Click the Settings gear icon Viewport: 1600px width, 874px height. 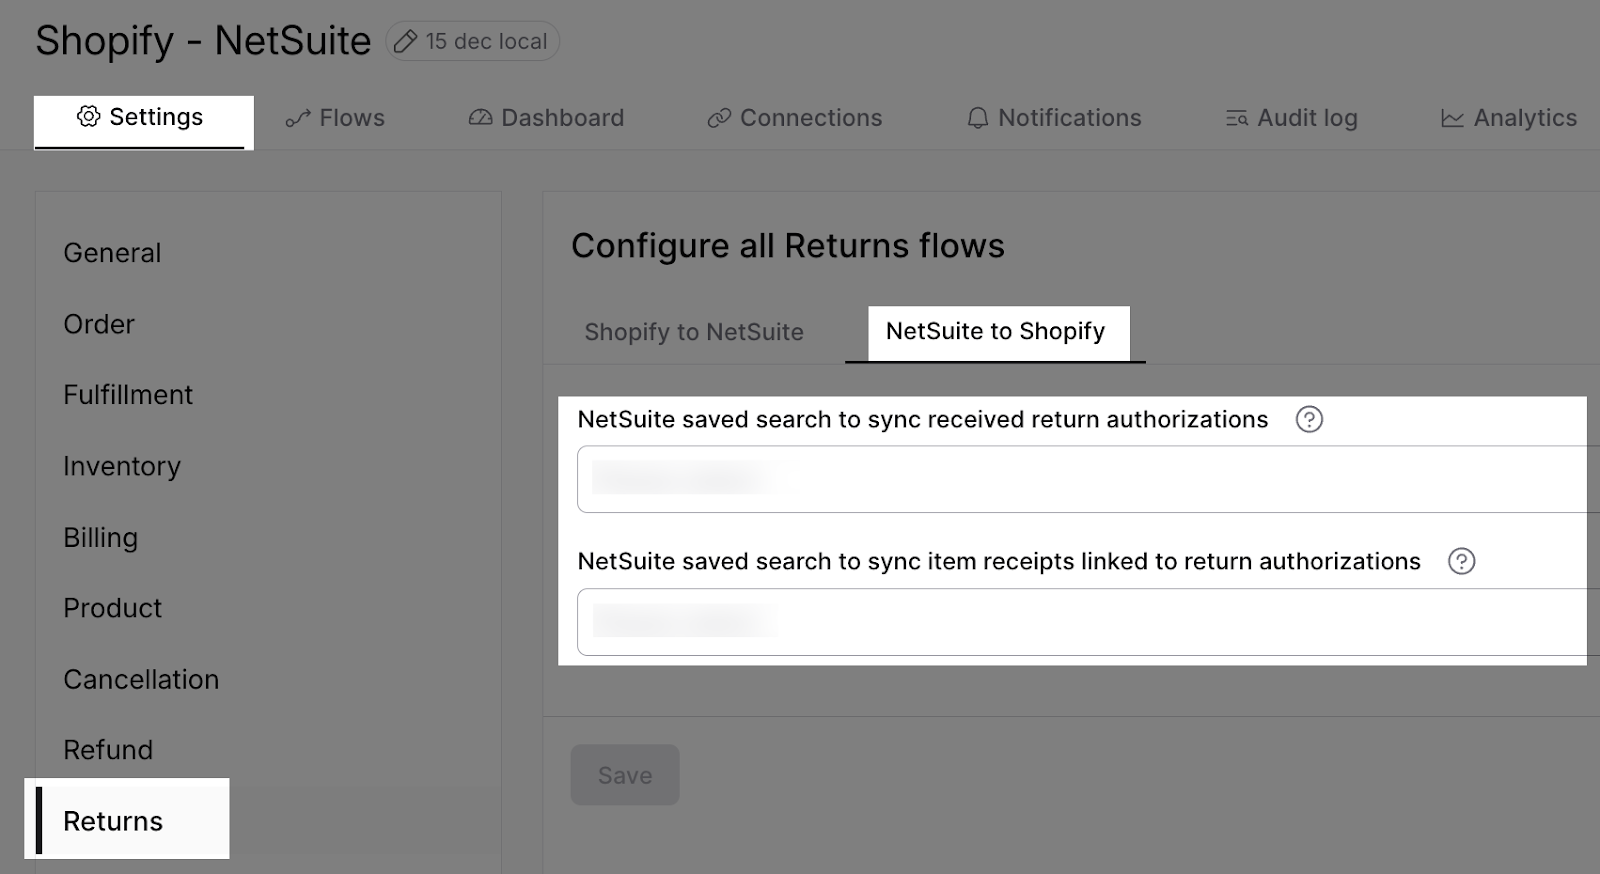point(89,117)
